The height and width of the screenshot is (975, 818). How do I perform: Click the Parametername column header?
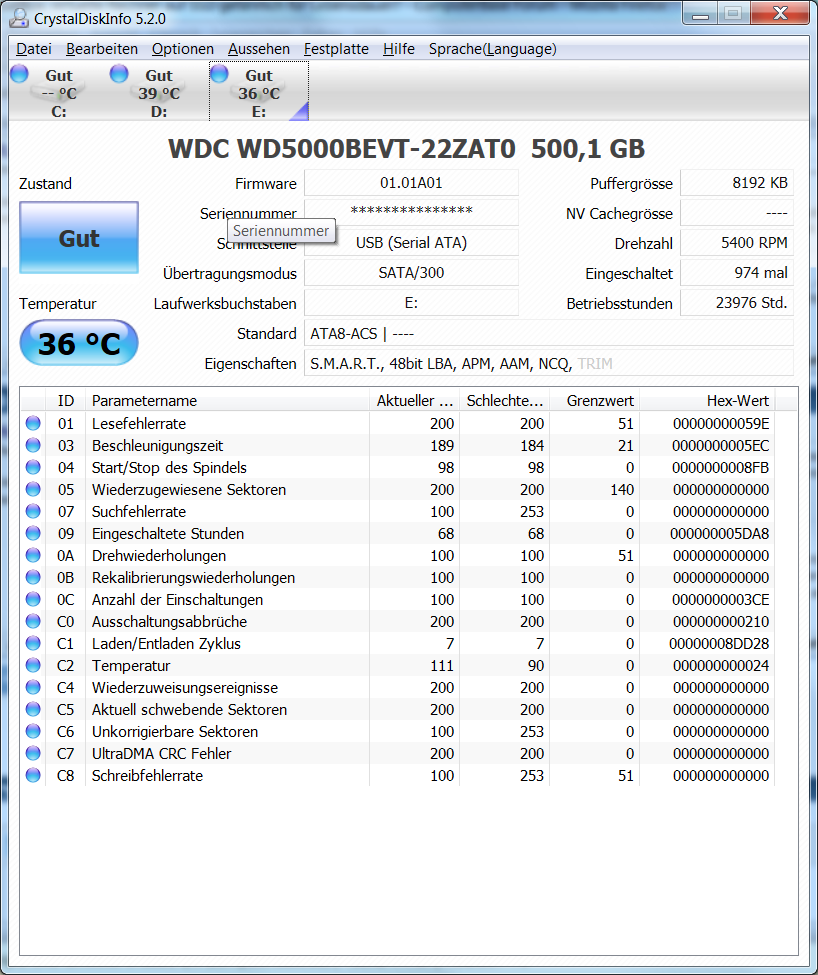[x=150, y=400]
